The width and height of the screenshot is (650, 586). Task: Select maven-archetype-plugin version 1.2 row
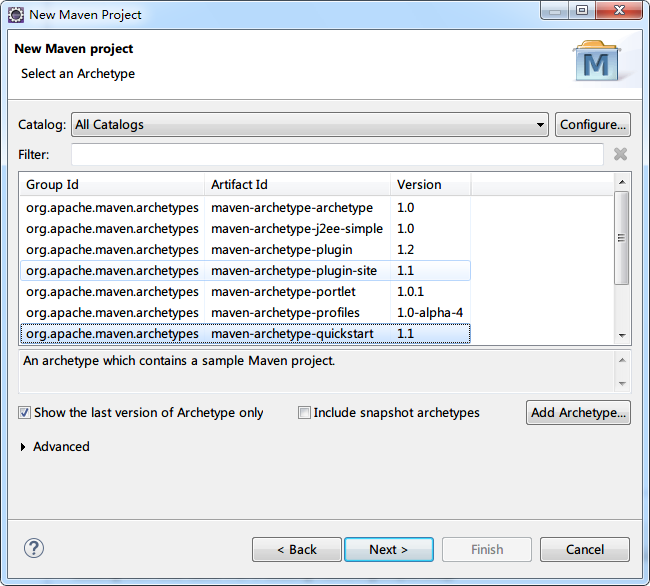[x=245, y=250]
